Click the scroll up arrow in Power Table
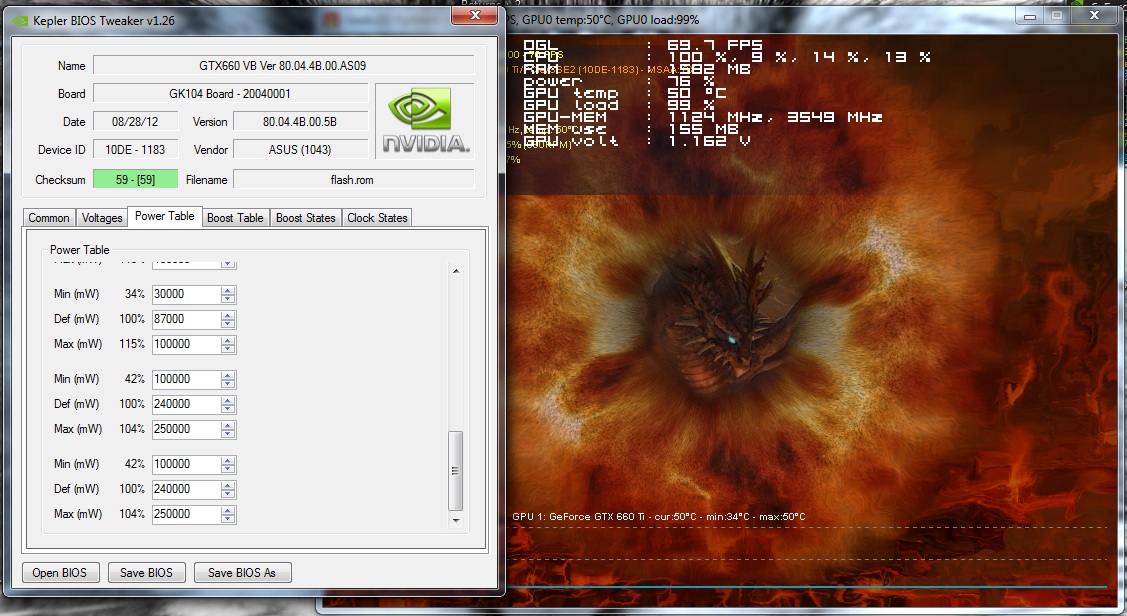Screen dimensions: 1127x616 pyautogui.click(x=456, y=271)
